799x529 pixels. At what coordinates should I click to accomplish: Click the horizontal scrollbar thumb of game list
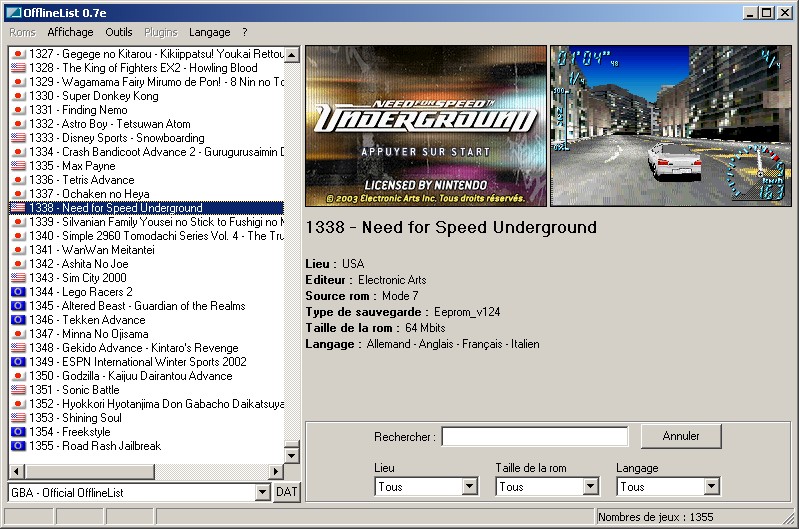89,472
